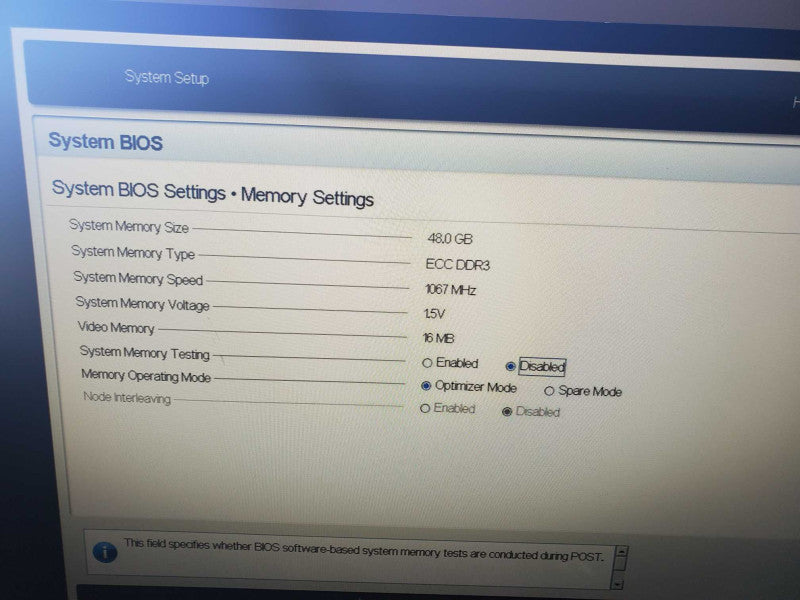Click the Memory Operating Mode label
Screen dimensions: 800x600
tap(146, 376)
